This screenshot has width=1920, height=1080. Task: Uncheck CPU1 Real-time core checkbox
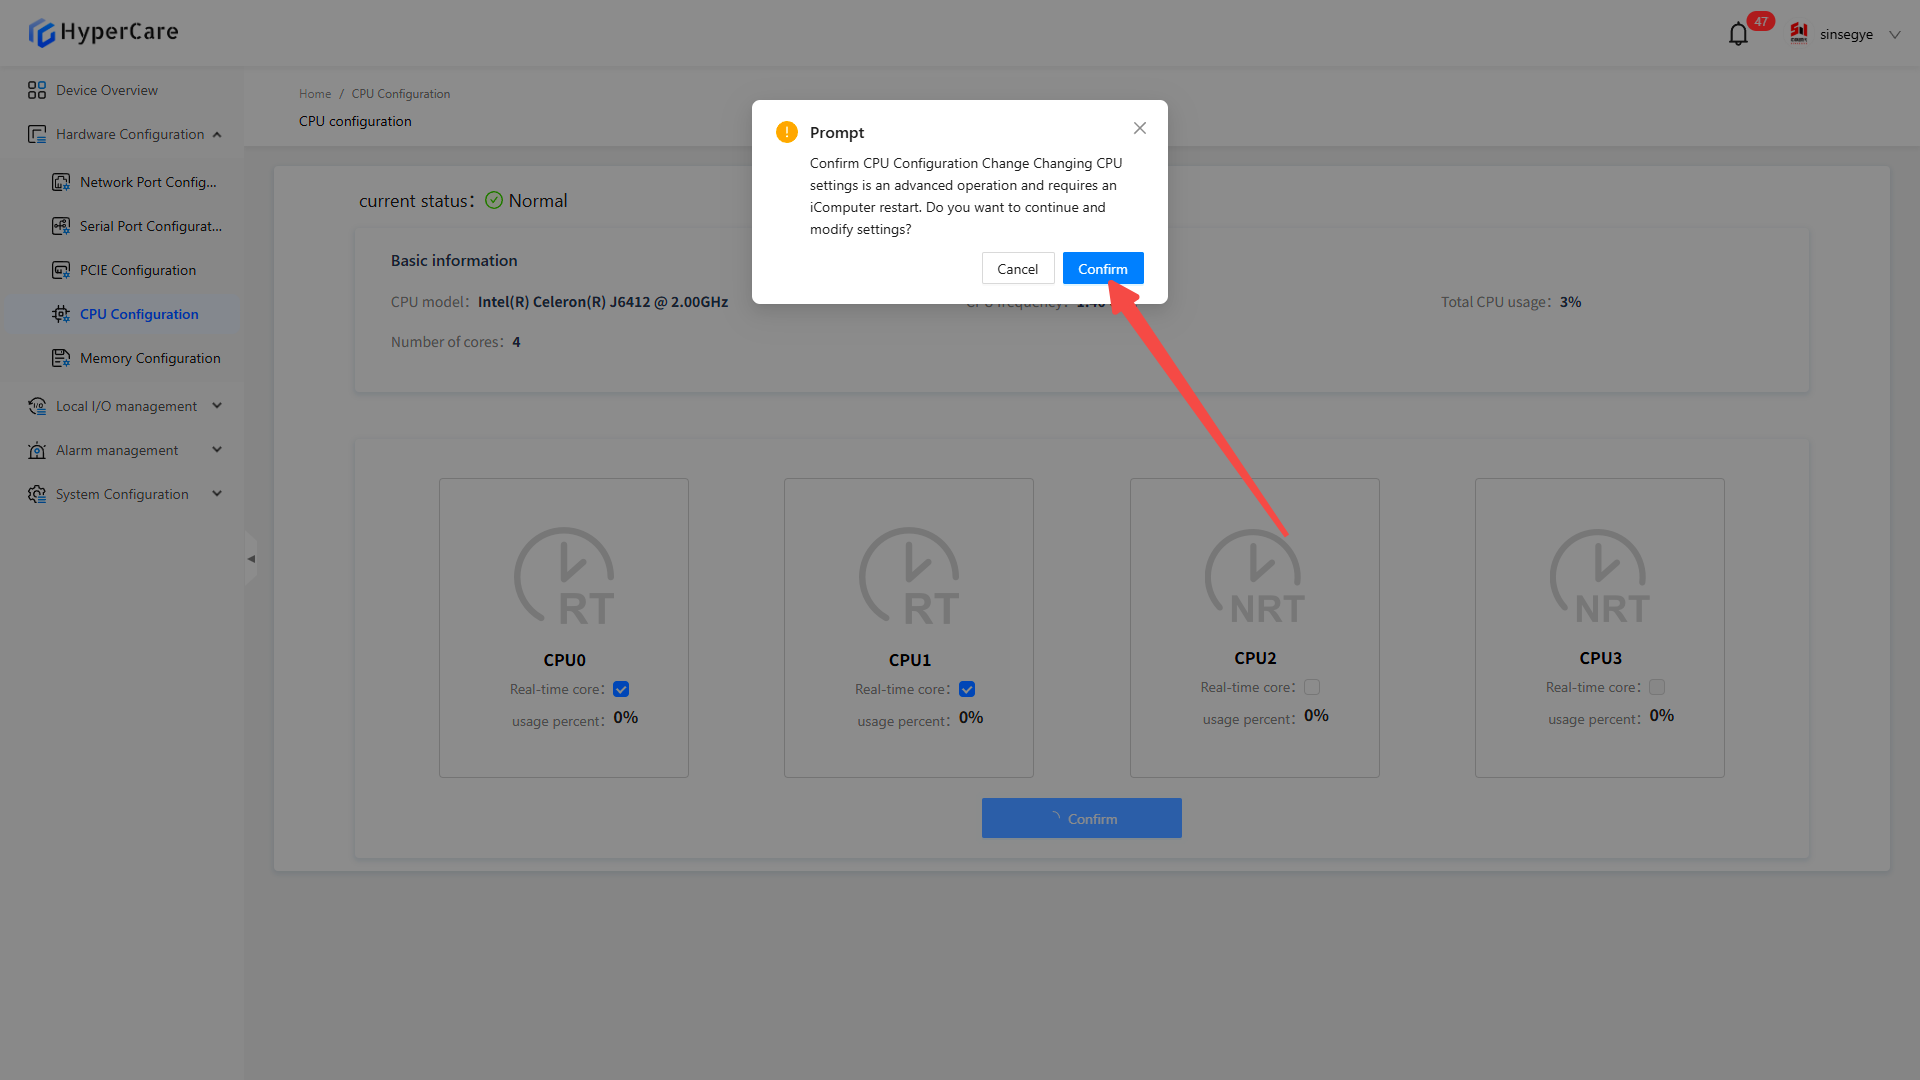pyautogui.click(x=967, y=689)
